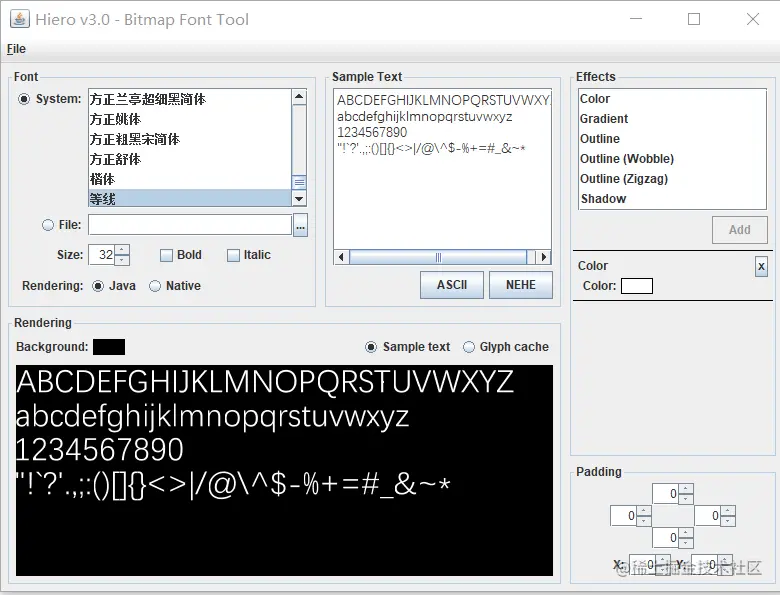
Task: Open the Color effect white swatch
Action: coord(637,286)
